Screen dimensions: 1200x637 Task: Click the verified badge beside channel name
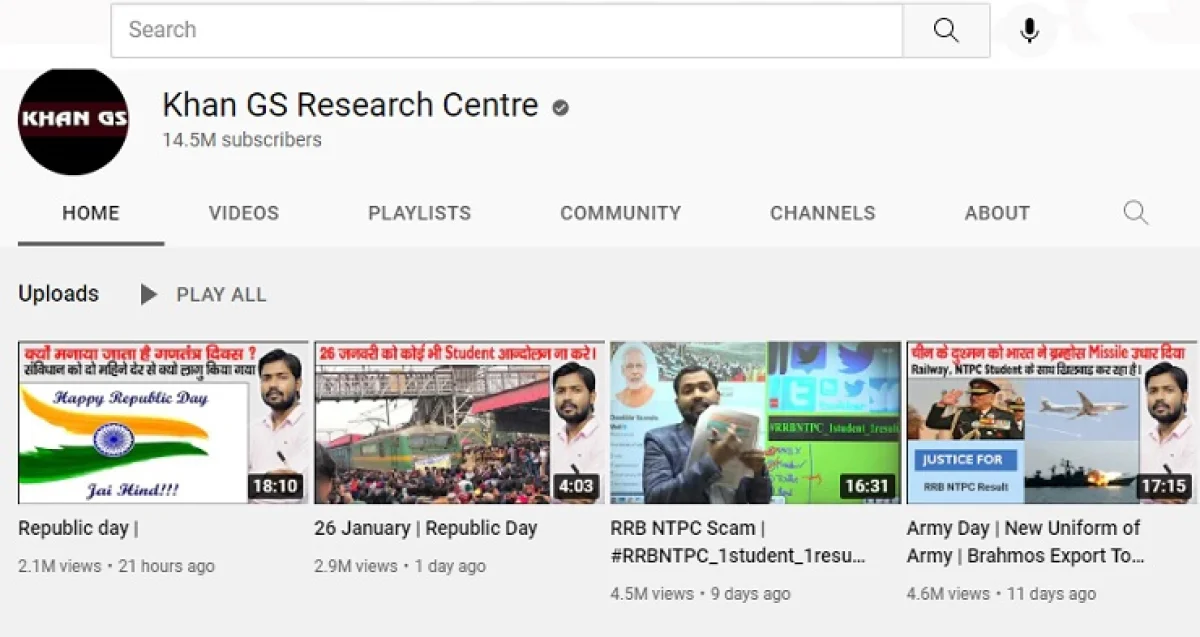(x=560, y=107)
